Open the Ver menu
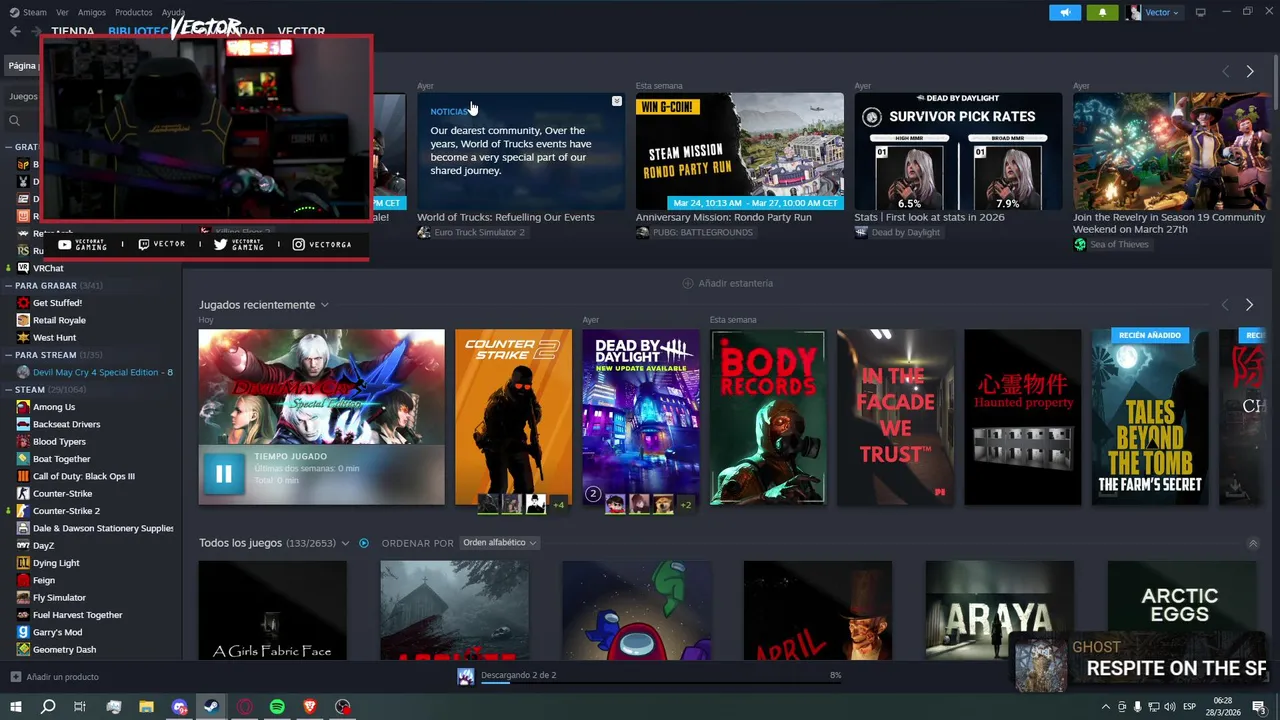This screenshot has width=1280, height=720. point(62,12)
